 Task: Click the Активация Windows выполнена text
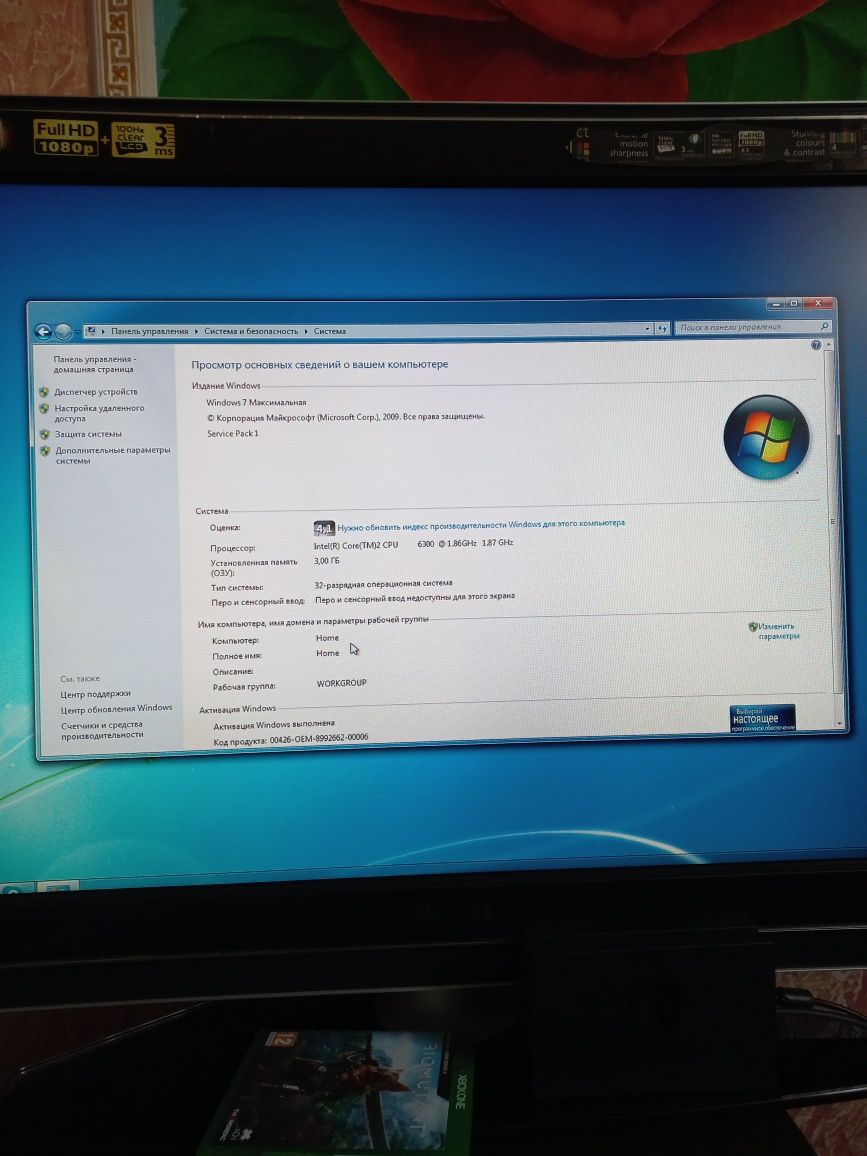click(274, 725)
